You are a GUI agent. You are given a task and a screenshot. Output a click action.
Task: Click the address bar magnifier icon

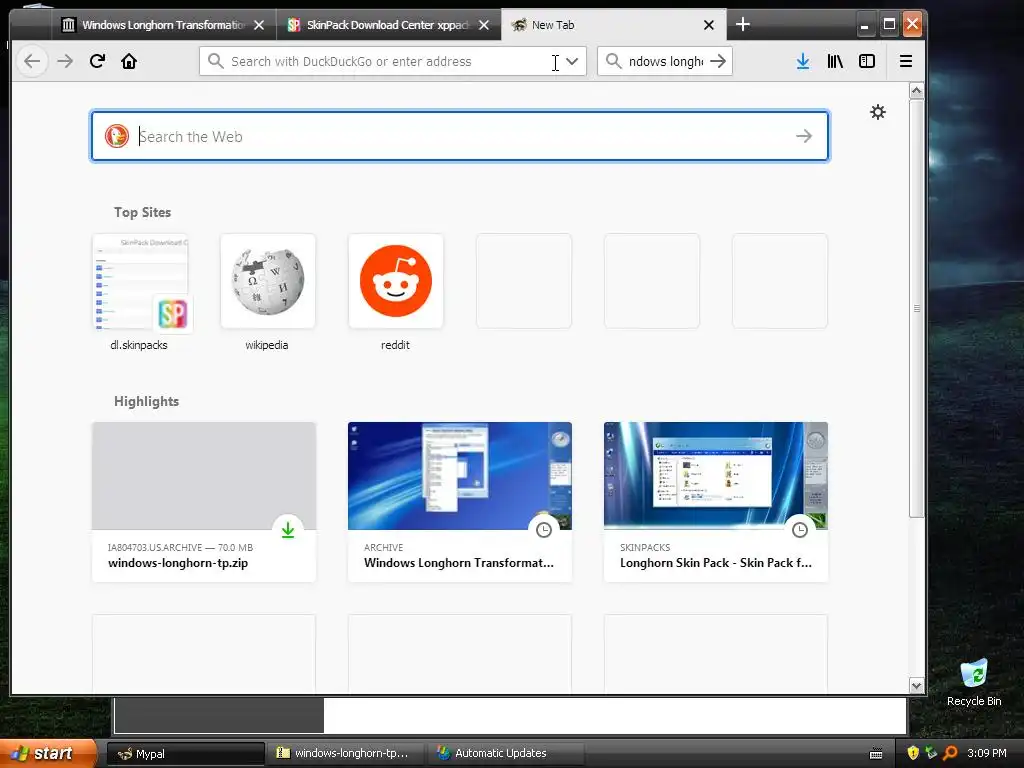coord(216,61)
